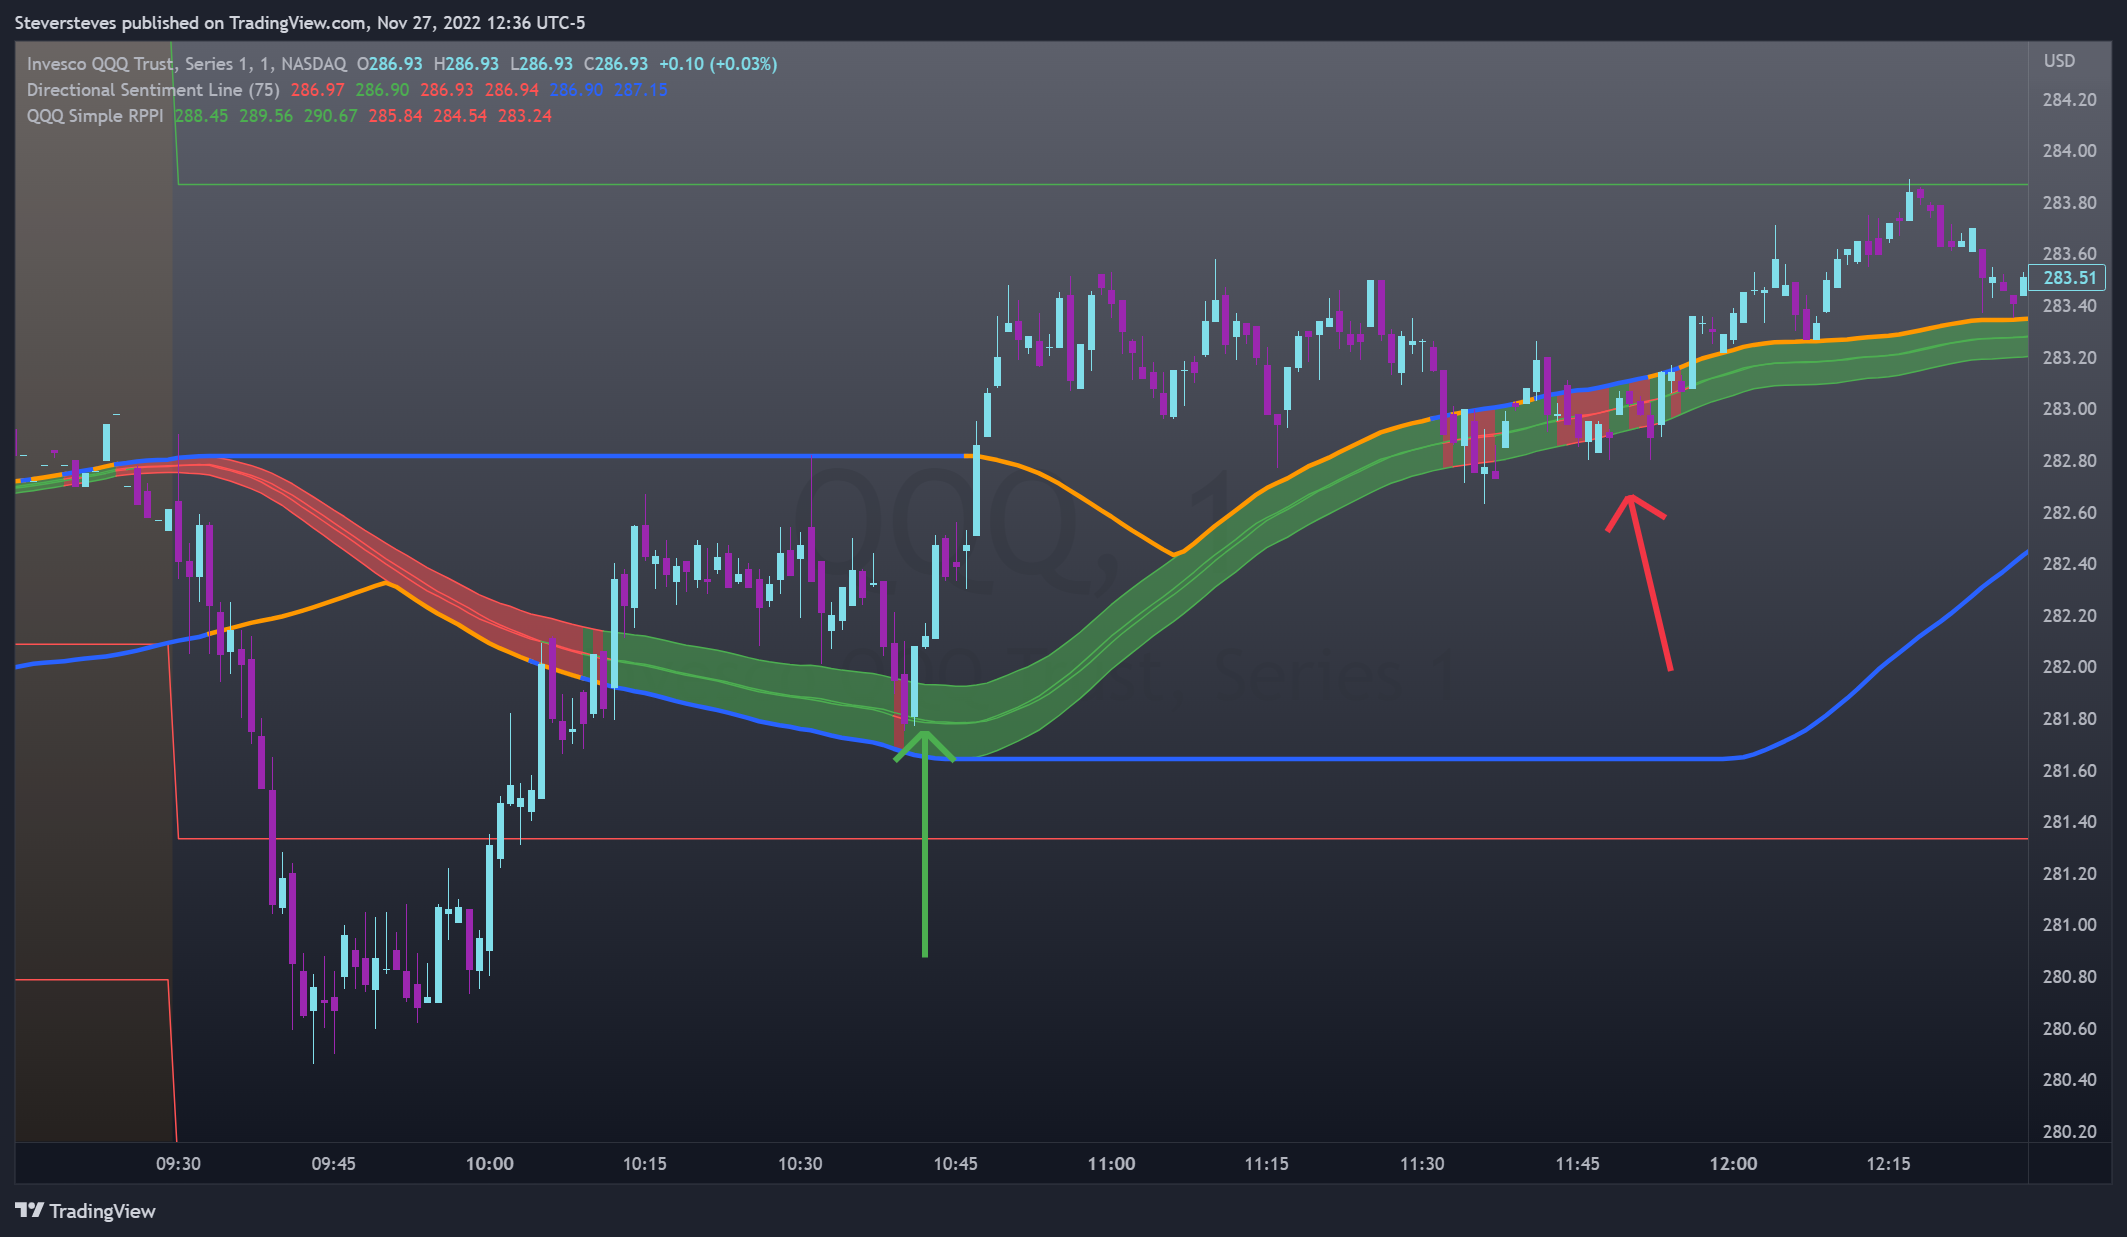Click the RPPI value 283.24
The image size is (2127, 1237).
click(x=525, y=116)
